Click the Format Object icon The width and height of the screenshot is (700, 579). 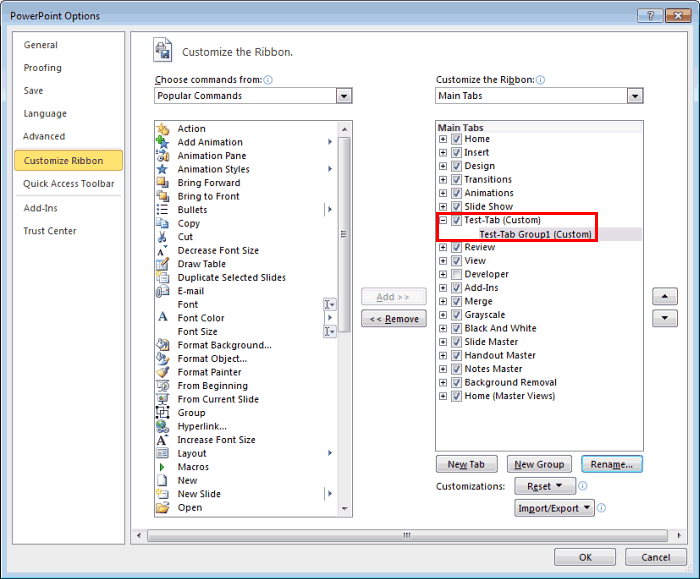163,358
